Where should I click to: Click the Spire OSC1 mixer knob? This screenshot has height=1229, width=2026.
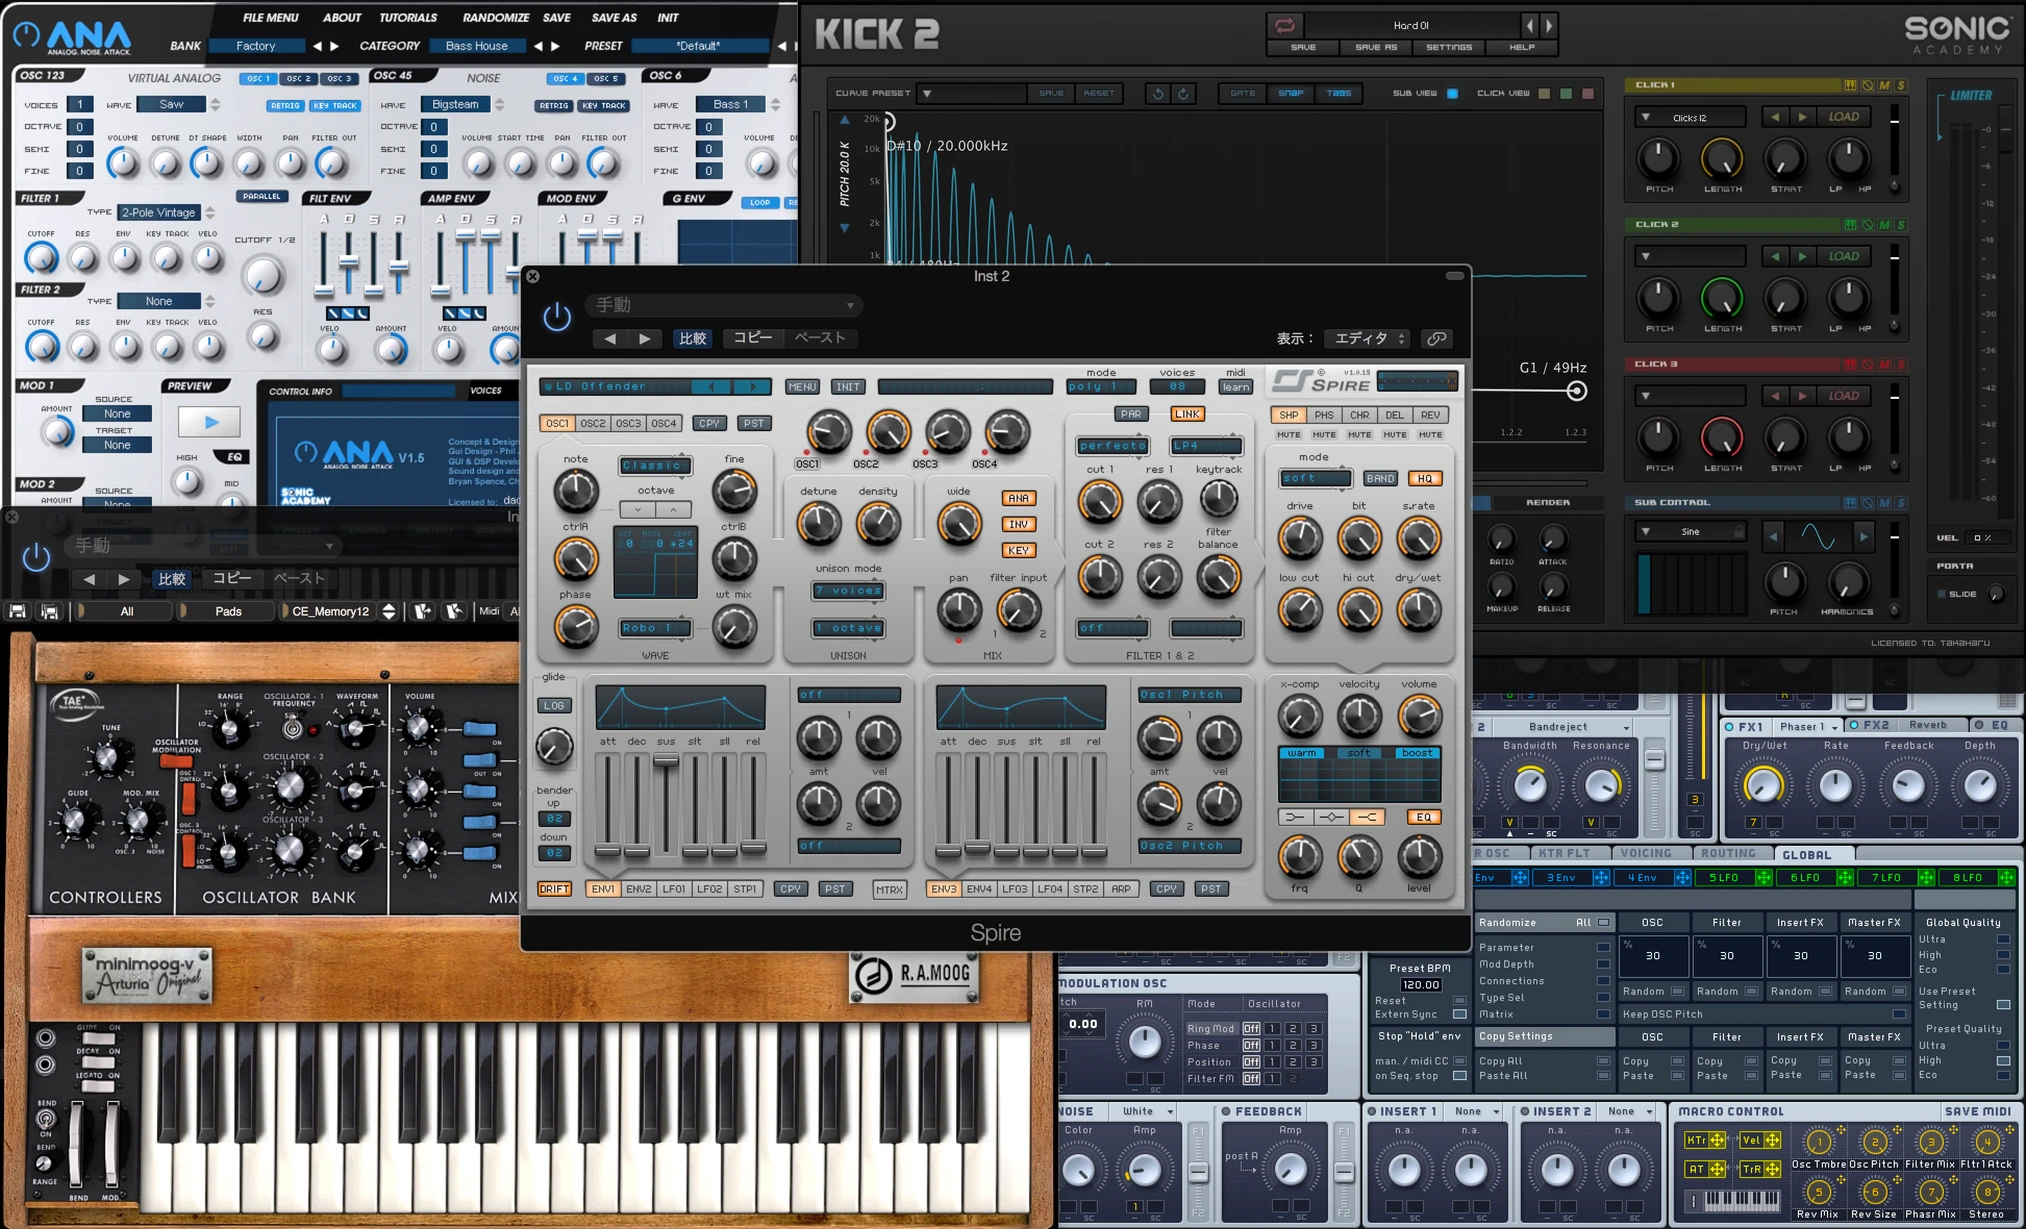point(828,432)
